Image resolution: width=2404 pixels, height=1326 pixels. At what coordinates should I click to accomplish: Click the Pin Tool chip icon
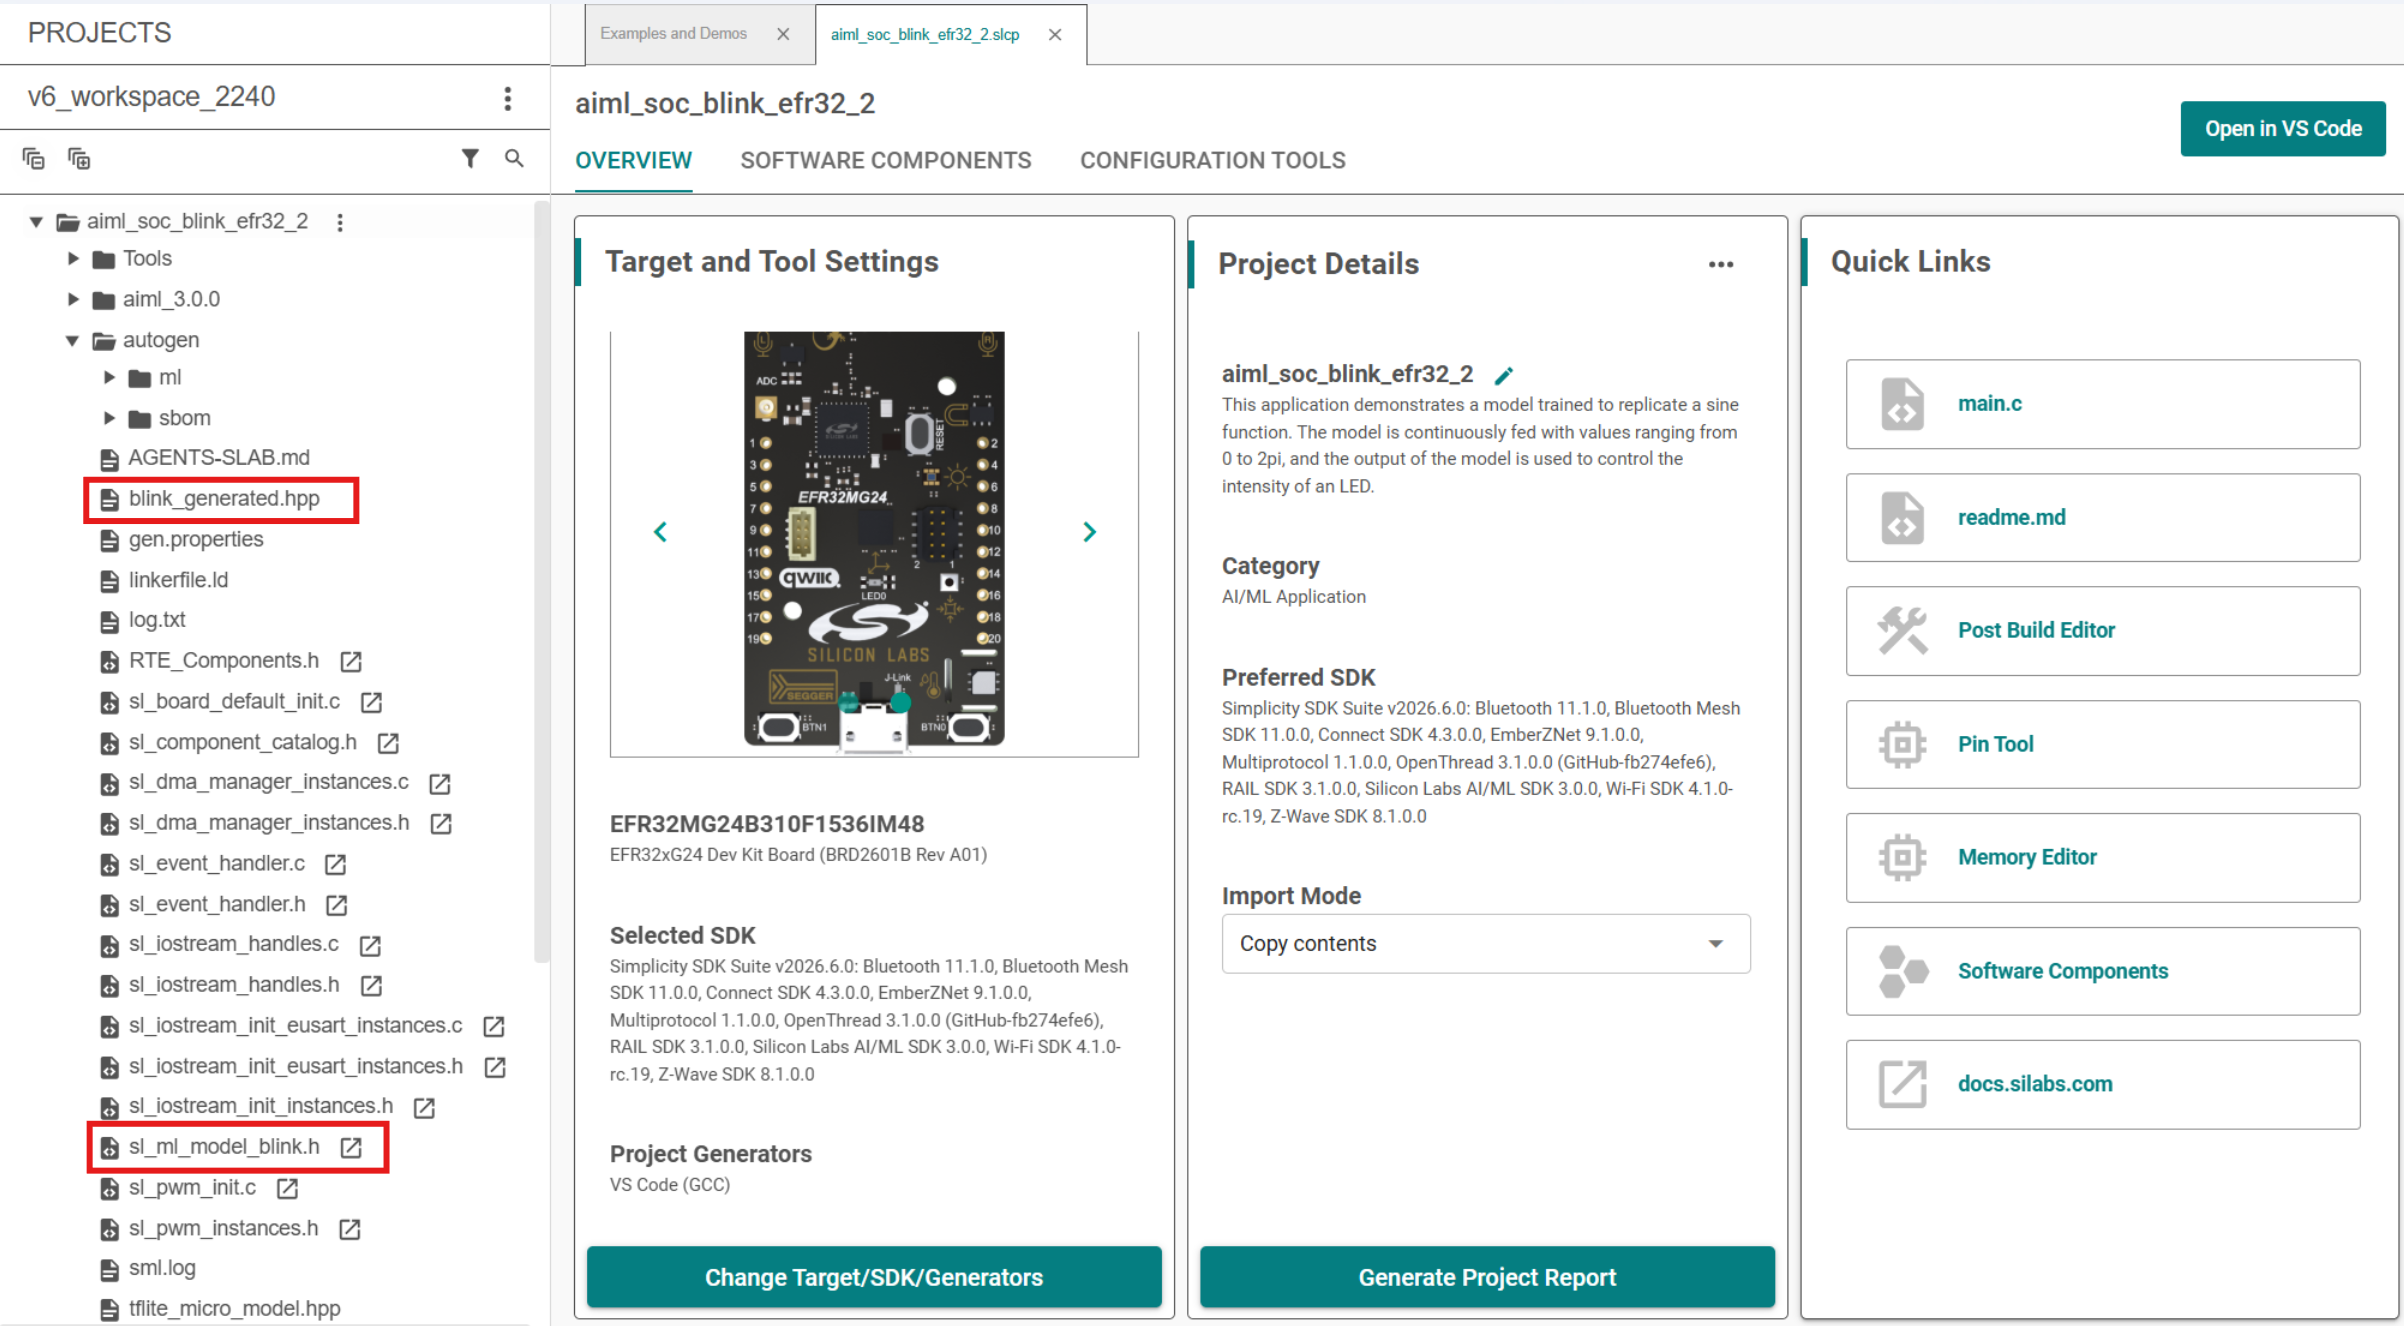pyautogui.click(x=1902, y=745)
